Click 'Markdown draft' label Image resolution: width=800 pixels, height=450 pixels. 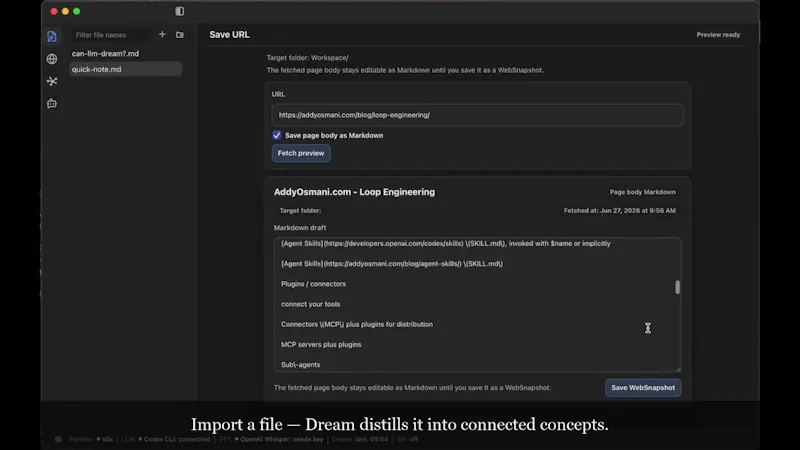[x=300, y=228]
